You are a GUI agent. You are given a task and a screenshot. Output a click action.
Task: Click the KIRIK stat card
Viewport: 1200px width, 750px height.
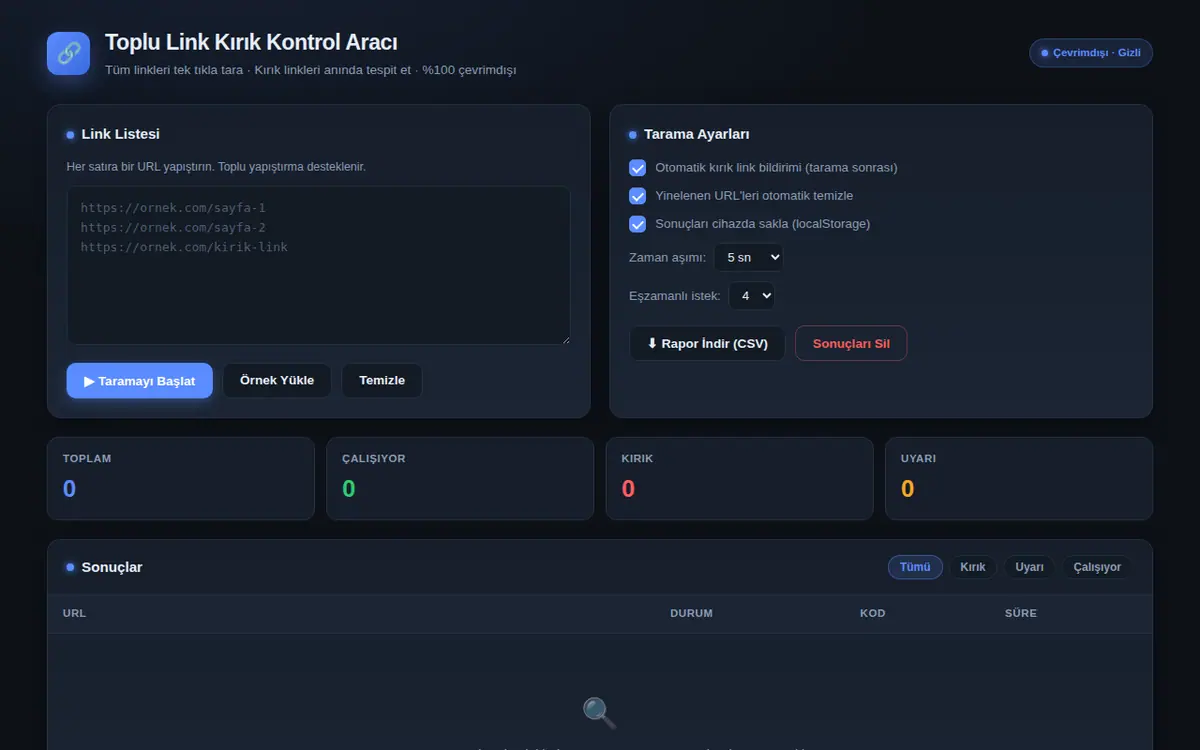[740, 478]
